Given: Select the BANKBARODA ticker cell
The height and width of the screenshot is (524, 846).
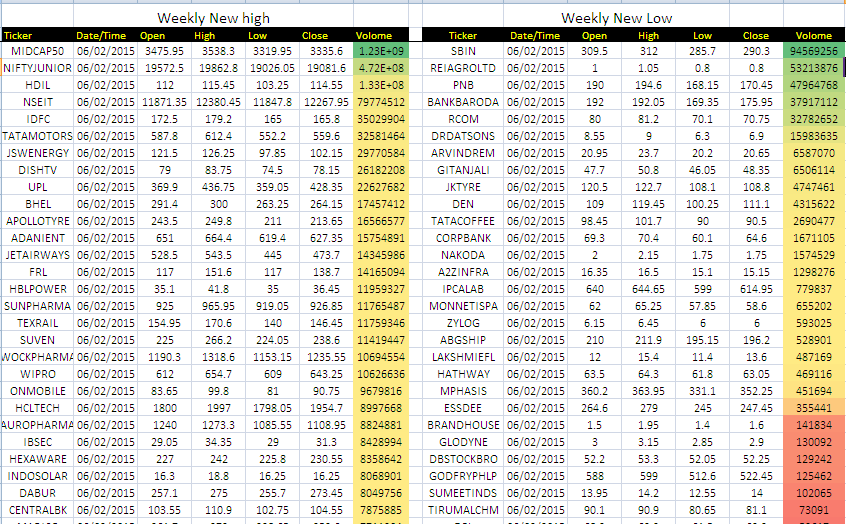Looking at the screenshot, I should 463,102.
